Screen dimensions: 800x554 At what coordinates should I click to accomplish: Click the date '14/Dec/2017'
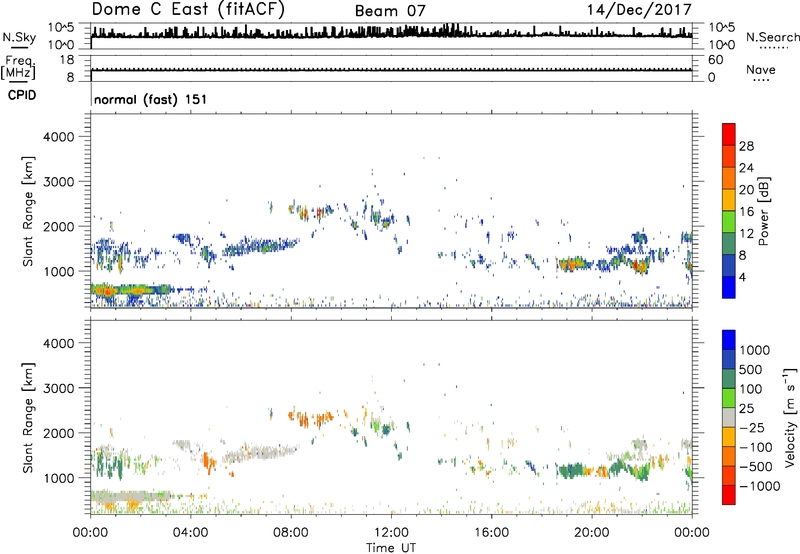639,10
